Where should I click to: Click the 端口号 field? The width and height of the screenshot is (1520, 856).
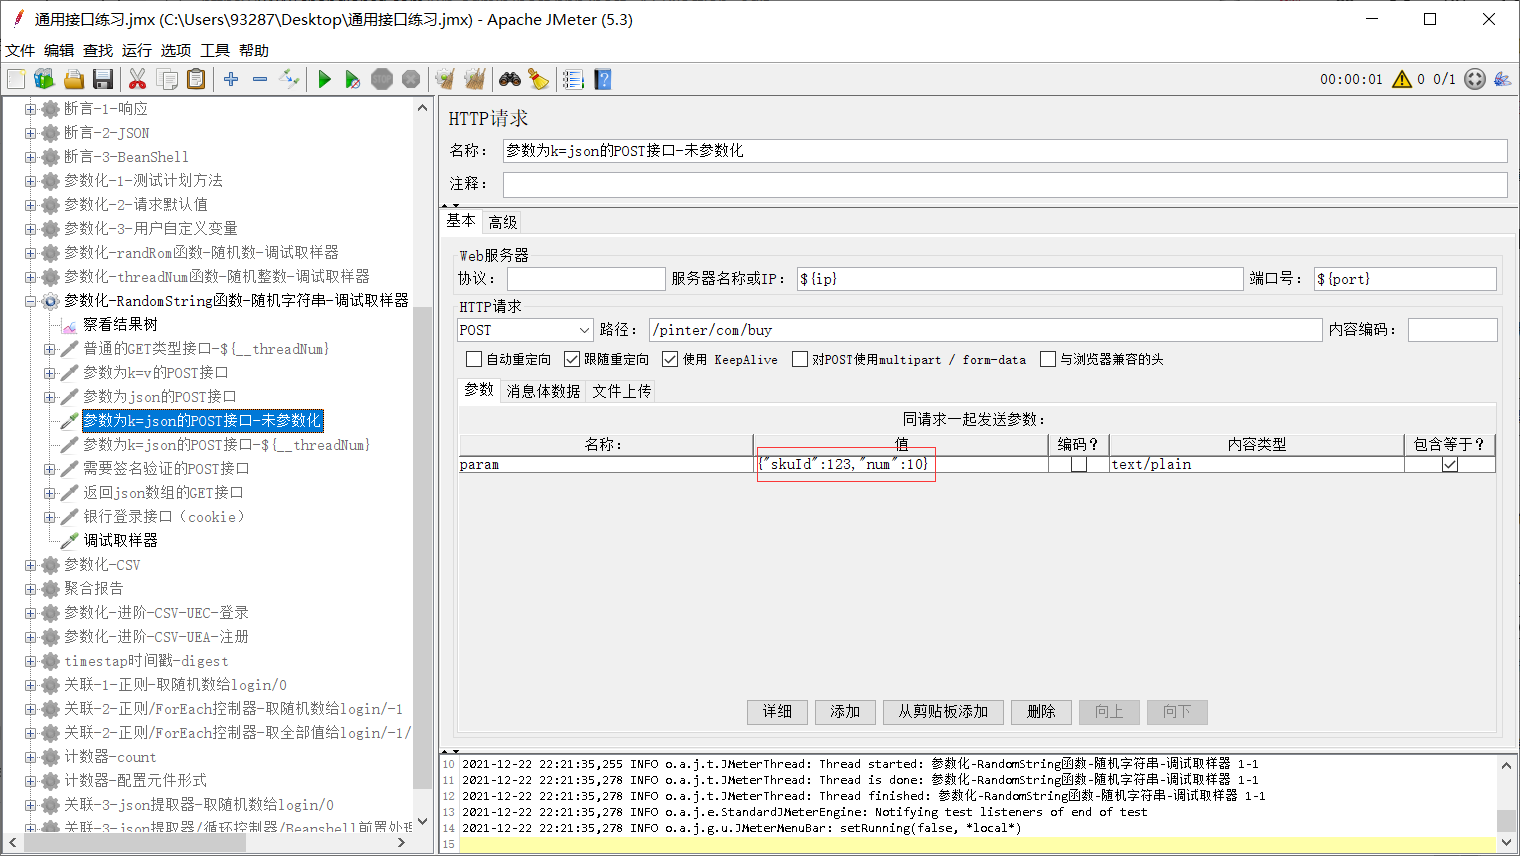pyautogui.click(x=1405, y=279)
